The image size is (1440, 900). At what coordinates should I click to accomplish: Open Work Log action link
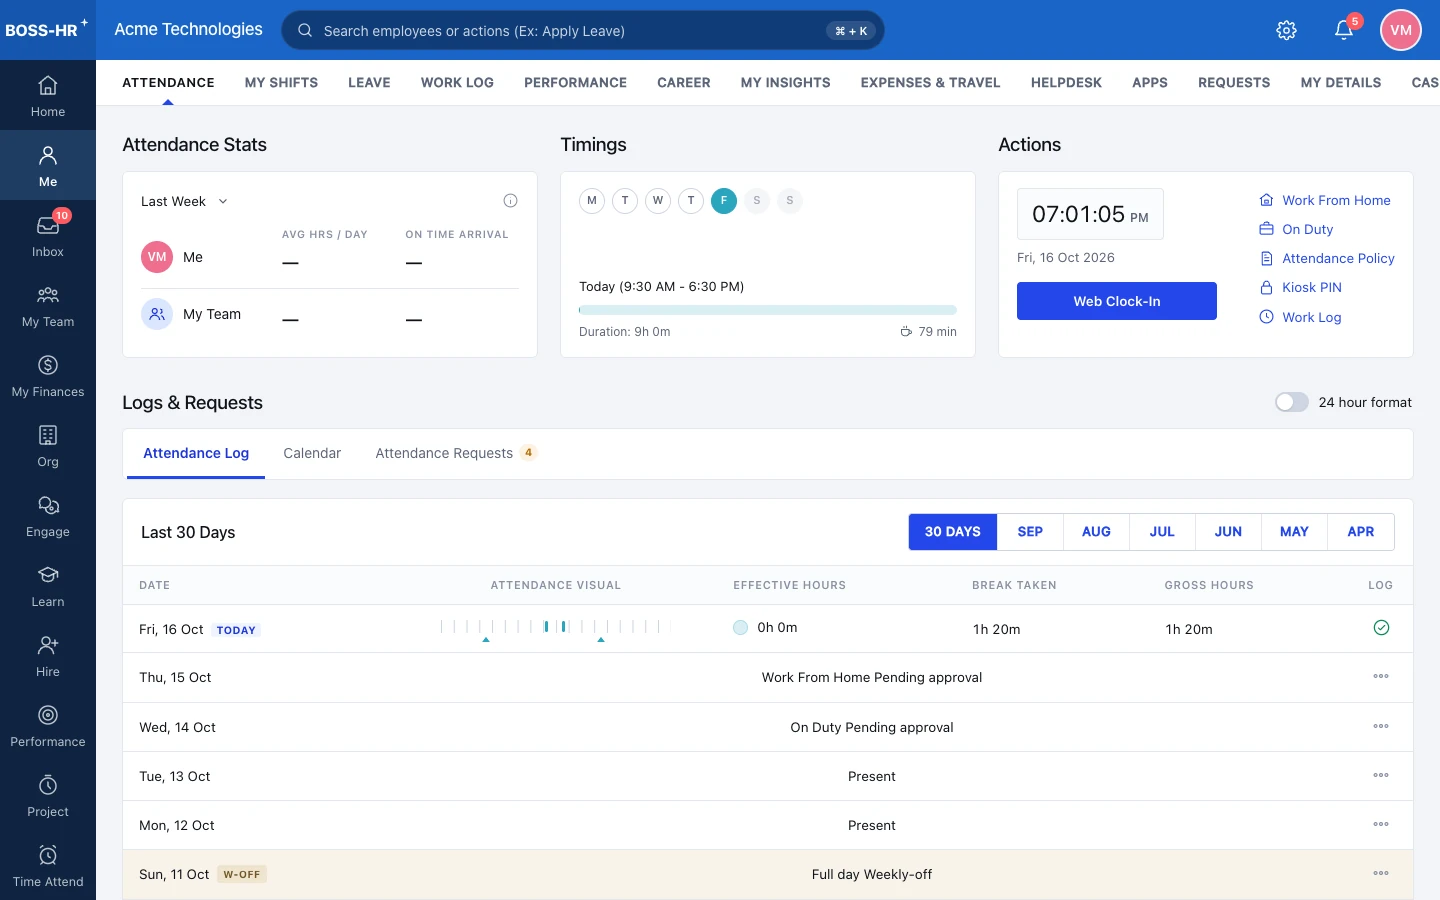(x=1300, y=317)
